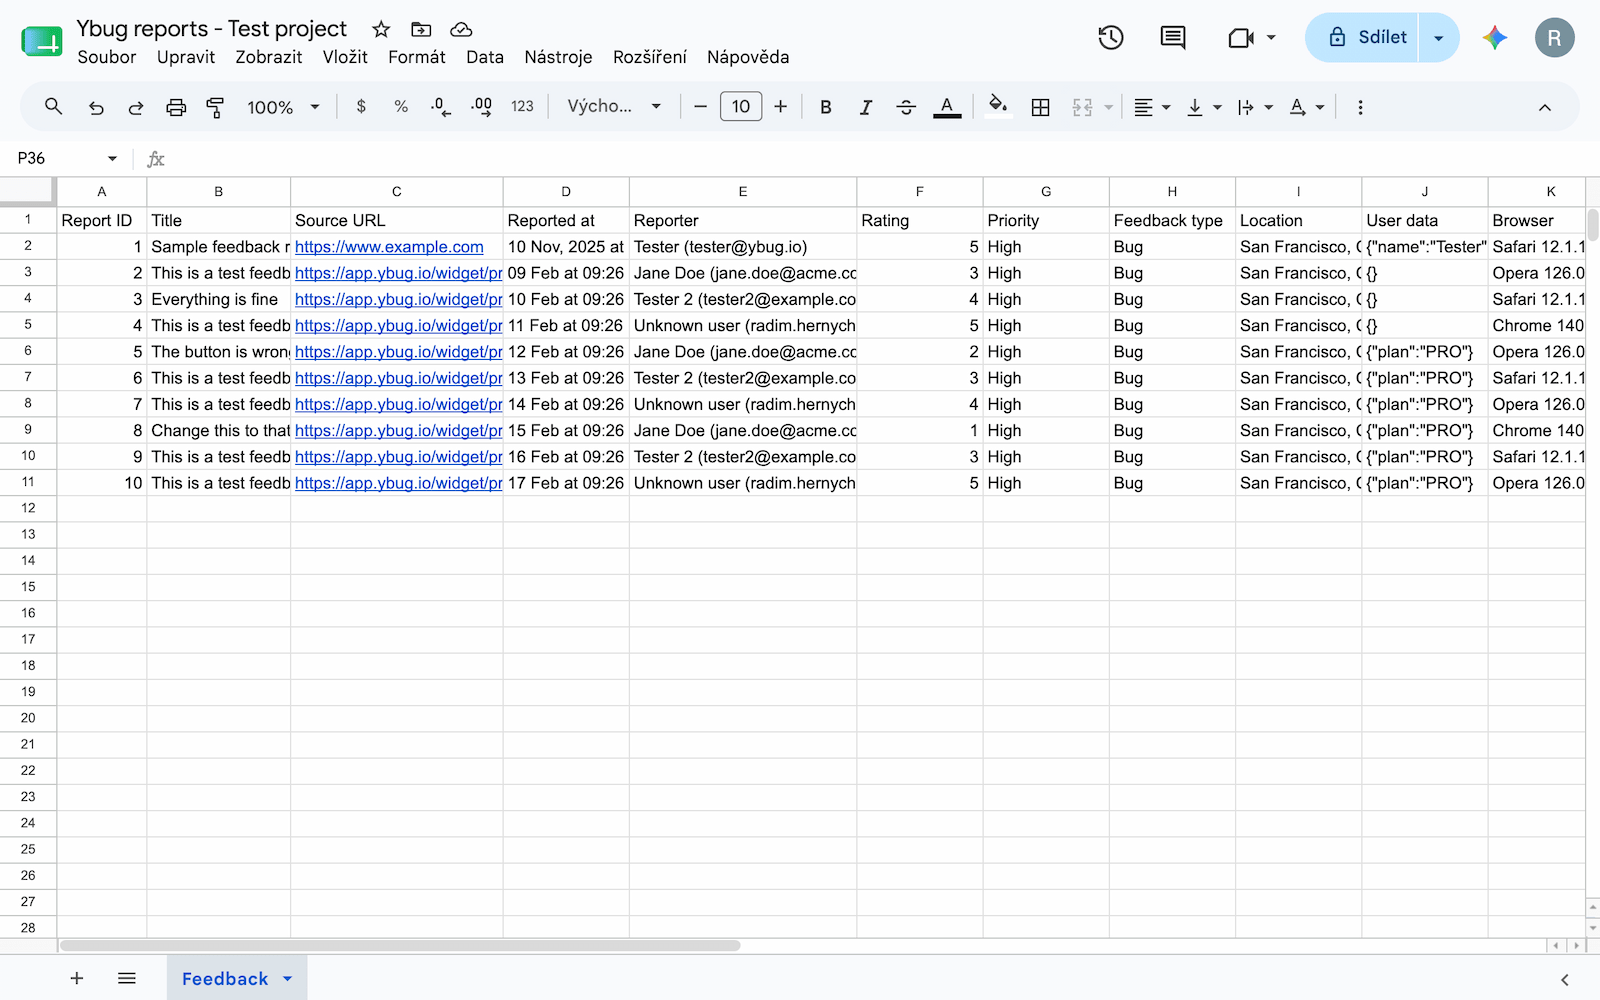Open the account avatar R
1600x1000 pixels.
(1554, 38)
